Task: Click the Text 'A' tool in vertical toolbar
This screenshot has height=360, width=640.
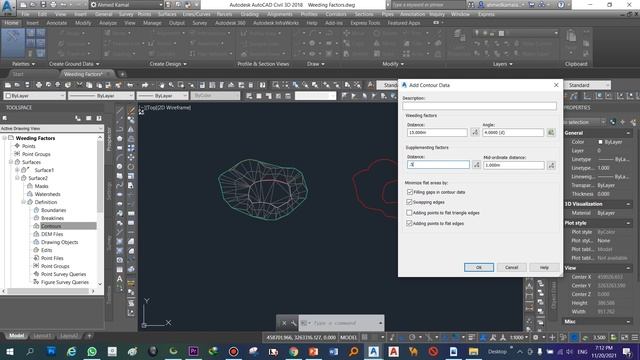Action: pyautogui.click(x=120, y=279)
